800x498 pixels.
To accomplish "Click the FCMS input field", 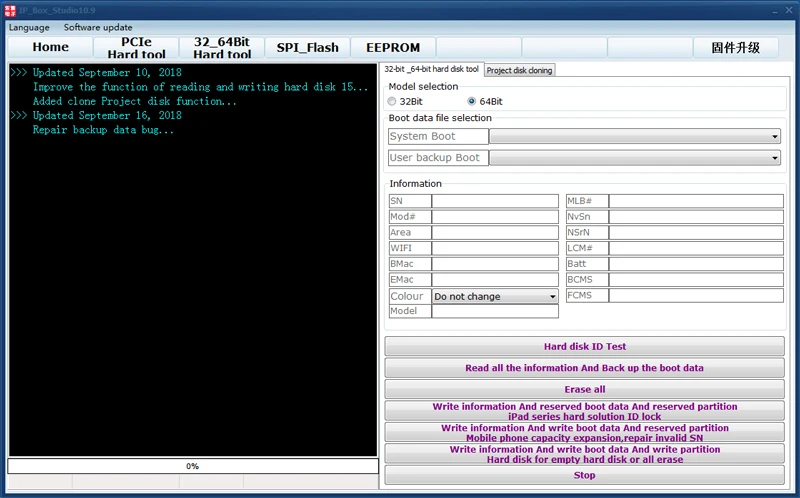I will [x=696, y=295].
